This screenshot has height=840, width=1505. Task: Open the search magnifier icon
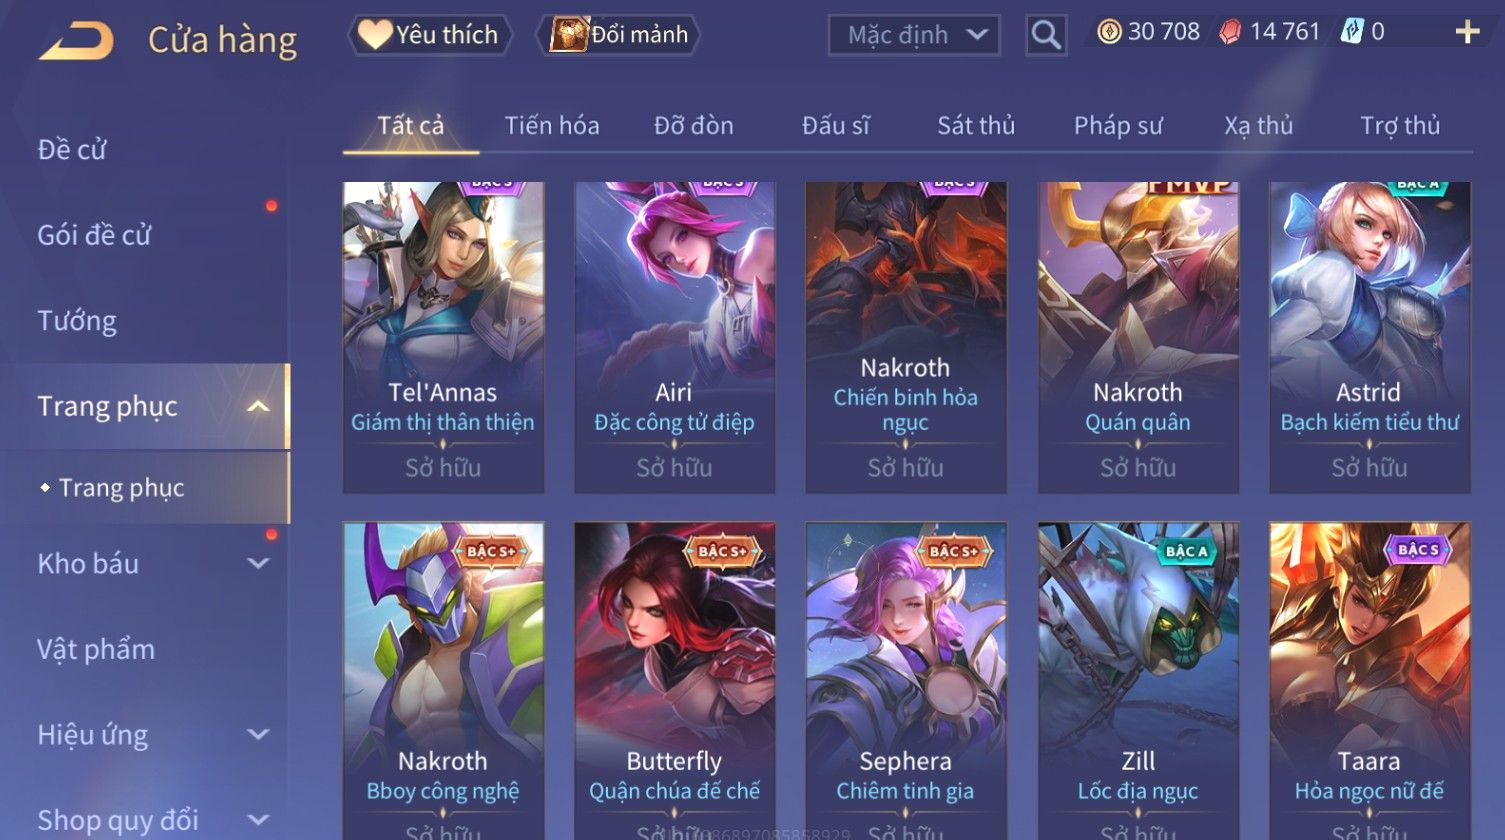tap(1046, 35)
